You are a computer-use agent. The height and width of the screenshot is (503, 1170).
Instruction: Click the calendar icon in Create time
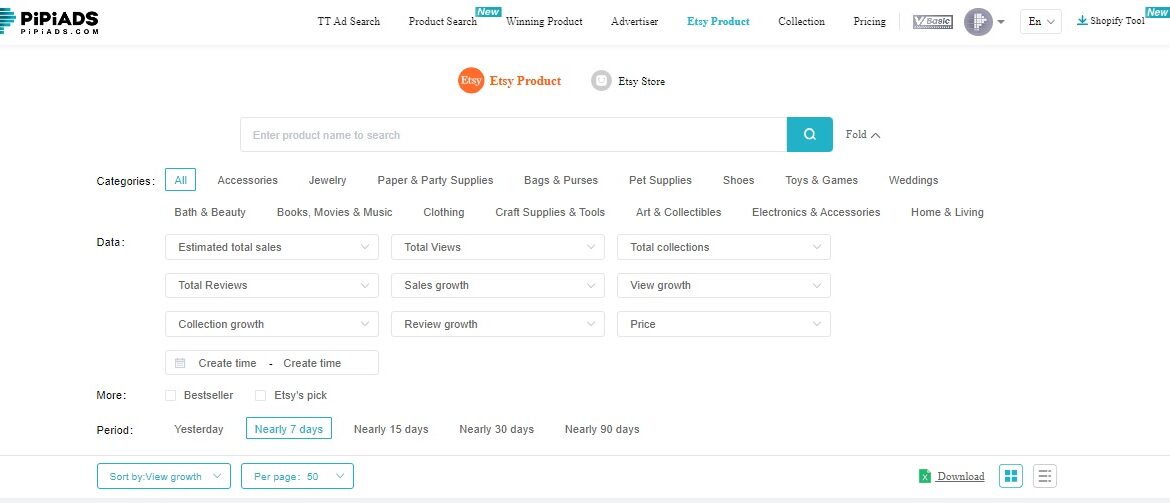click(180, 363)
